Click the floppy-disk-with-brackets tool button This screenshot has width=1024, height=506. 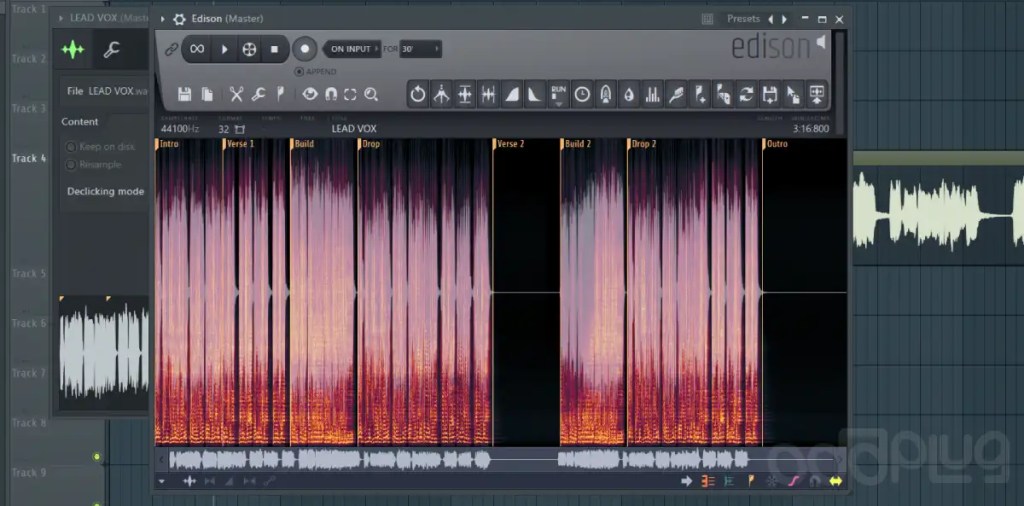point(770,95)
